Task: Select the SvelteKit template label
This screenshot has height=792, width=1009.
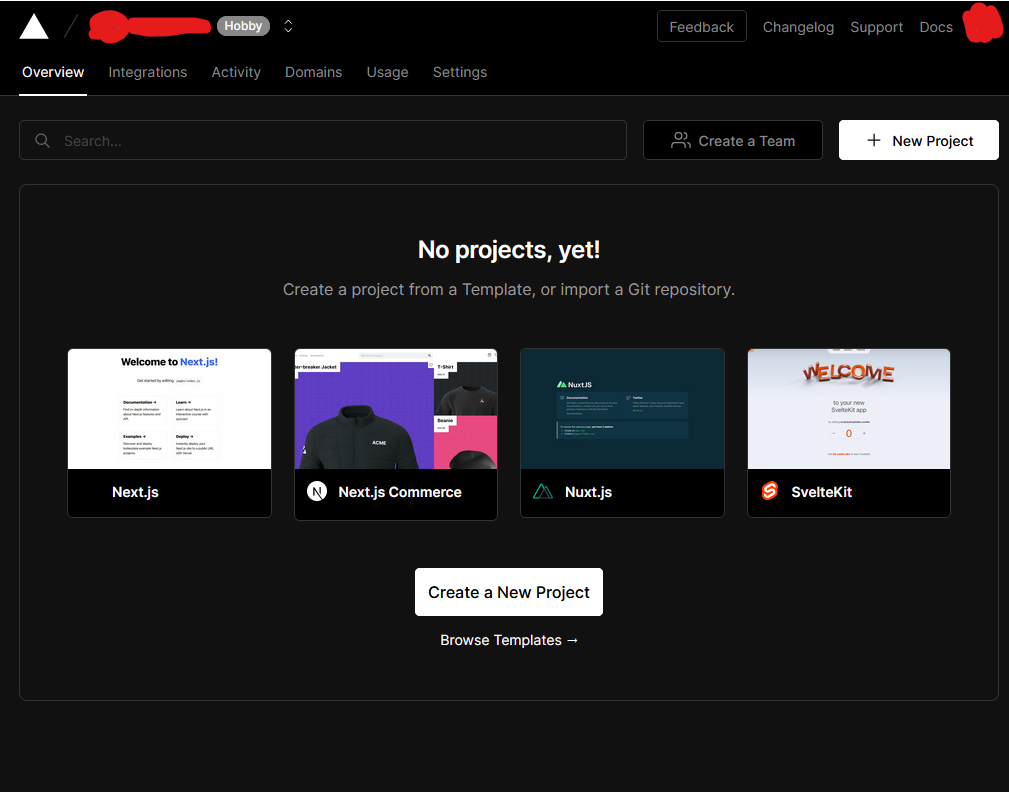Action: (x=821, y=492)
